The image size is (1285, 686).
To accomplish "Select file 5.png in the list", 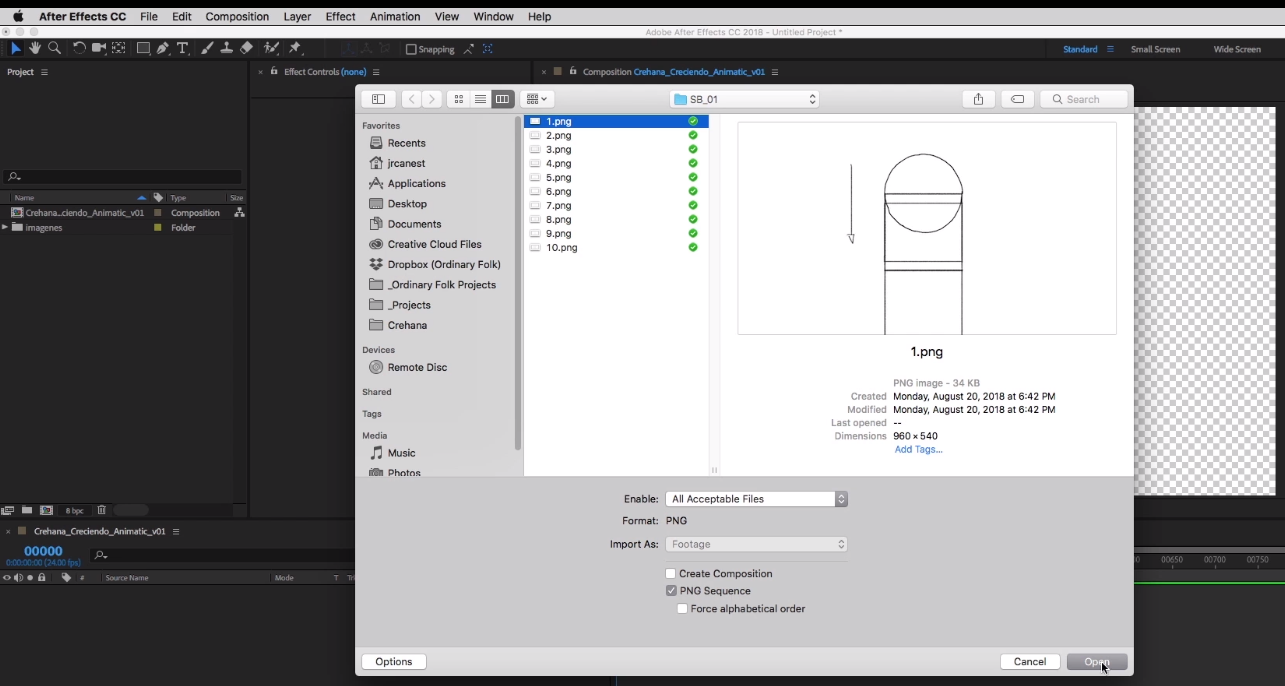I will point(557,177).
